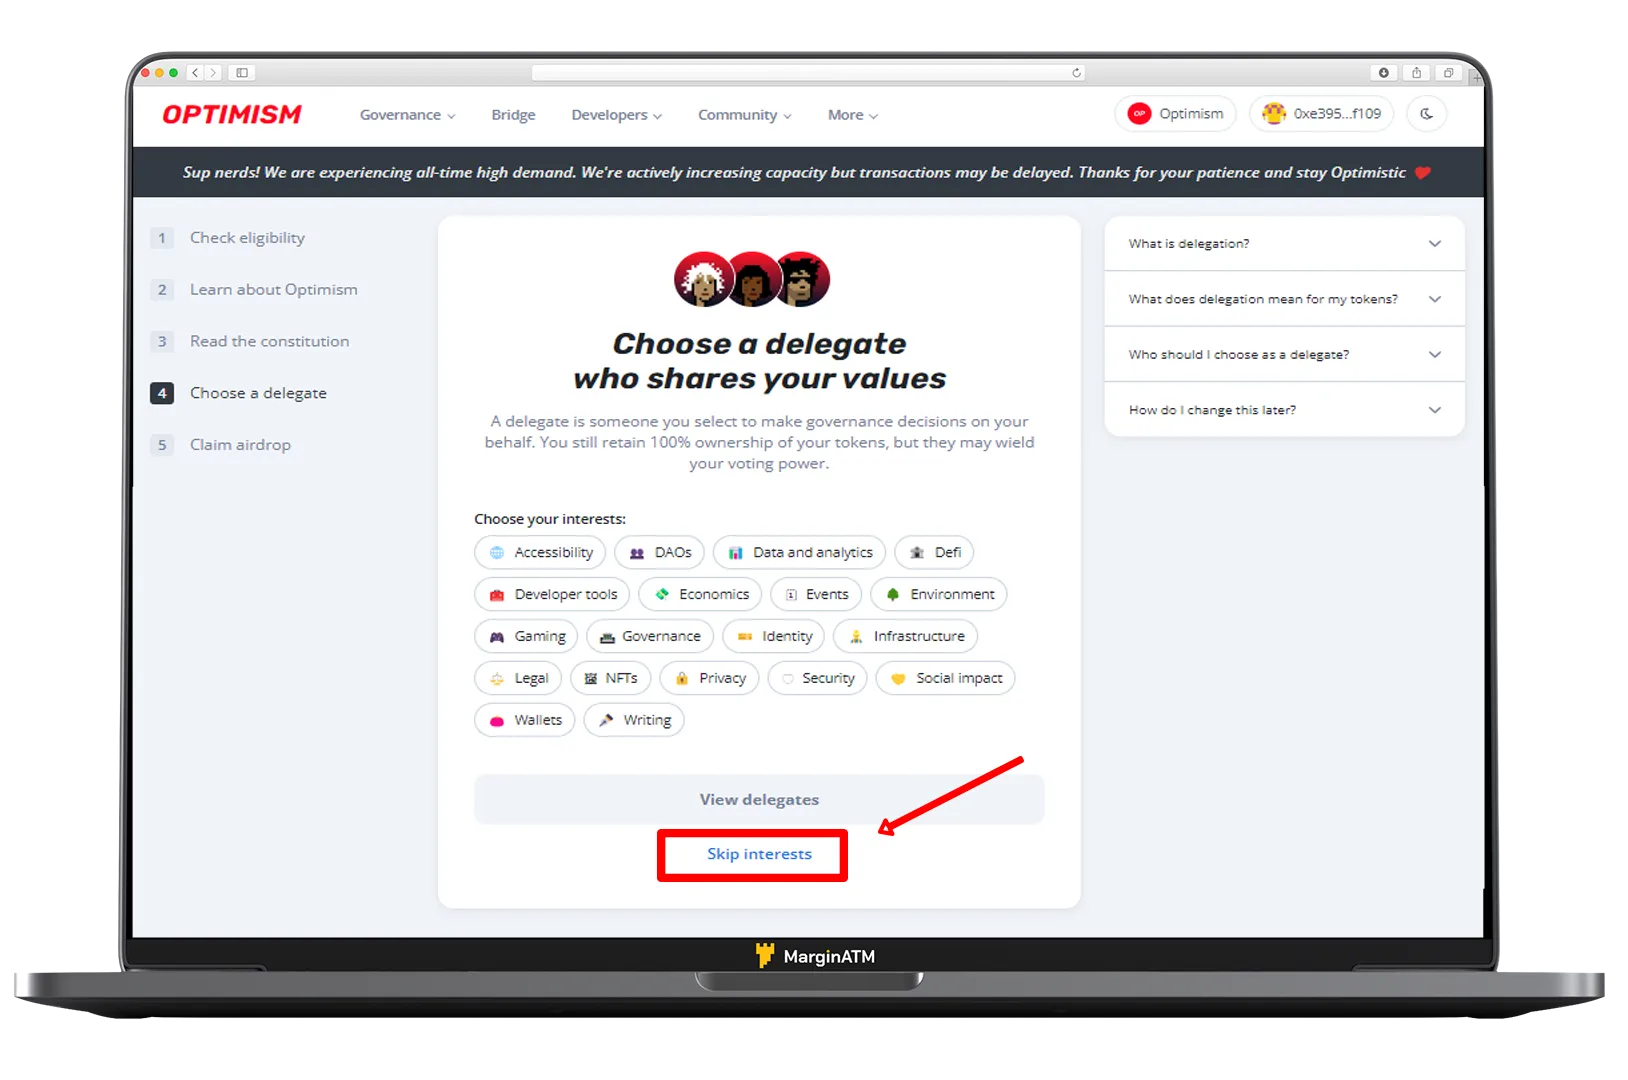Select step 4 Choose a delegate
The image size is (1628, 1080).
239,393
